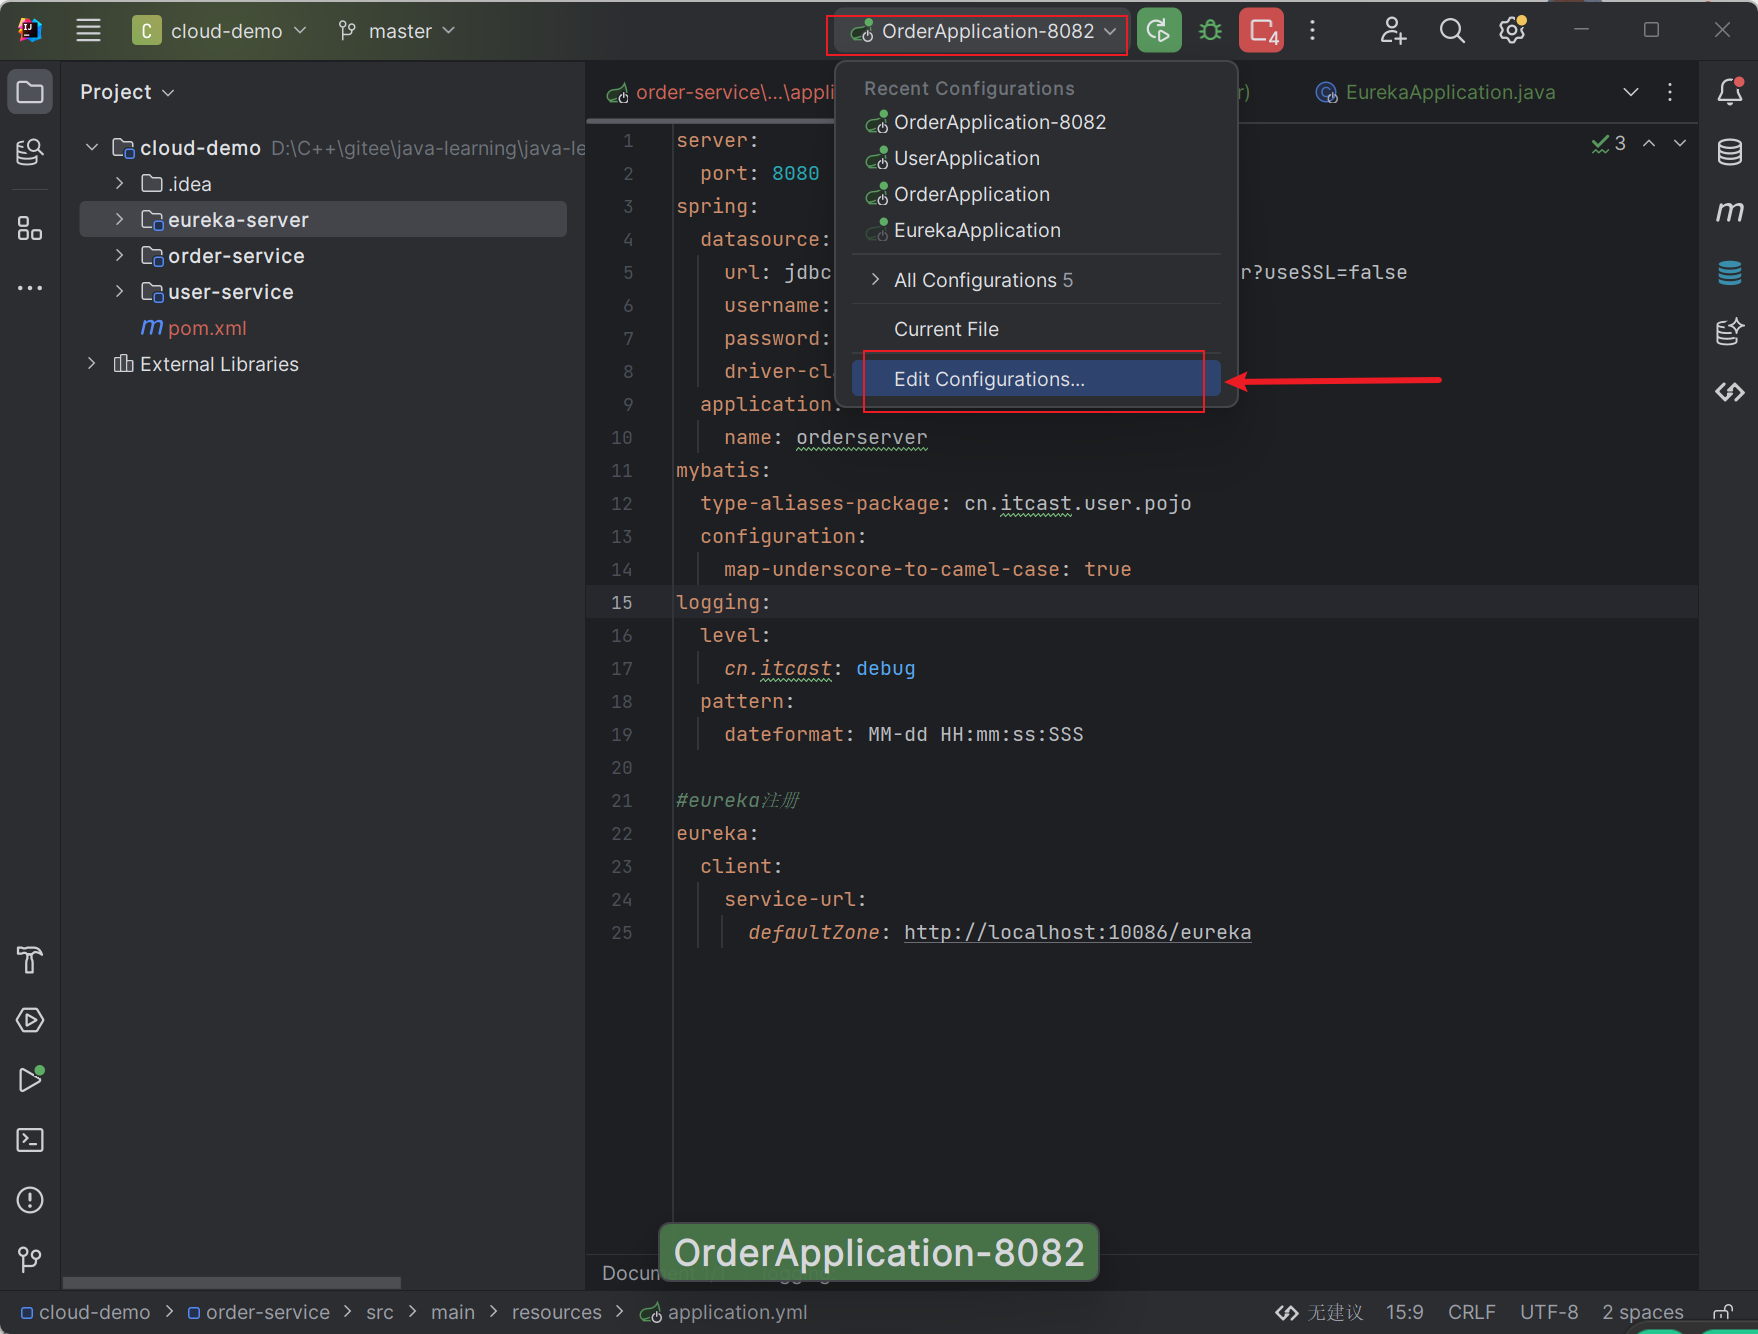The width and height of the screenshot is (1758, 1334).
Task: Open Code With Me add-user icon
Action: click(x=1393, y=31)
